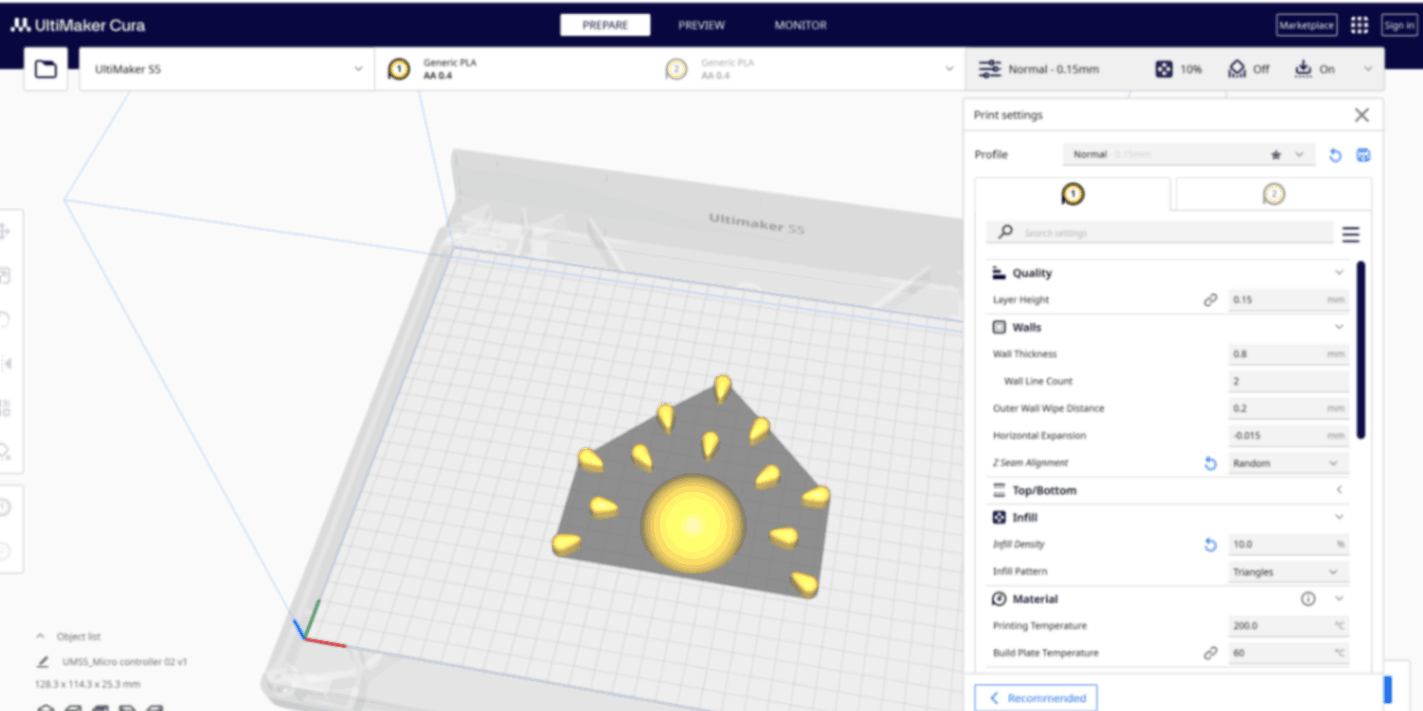The width and height of the screenshot is (1423, 711).
Task: Collapse the Material settings category
Action: pyautogui.click(x=1339, y=599)
